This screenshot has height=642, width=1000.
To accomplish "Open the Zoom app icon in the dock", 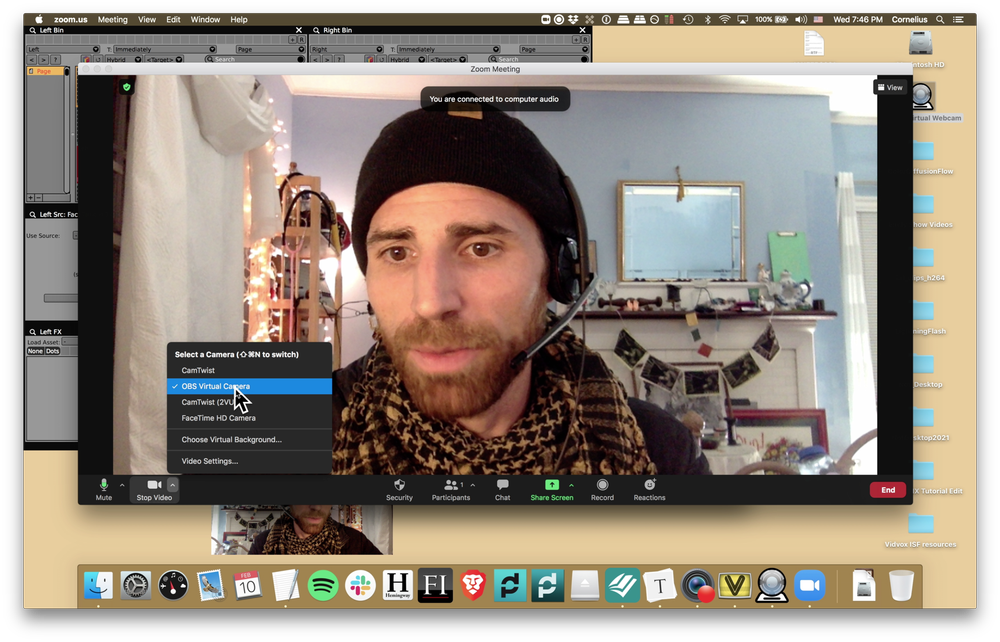I will (809, 585).
